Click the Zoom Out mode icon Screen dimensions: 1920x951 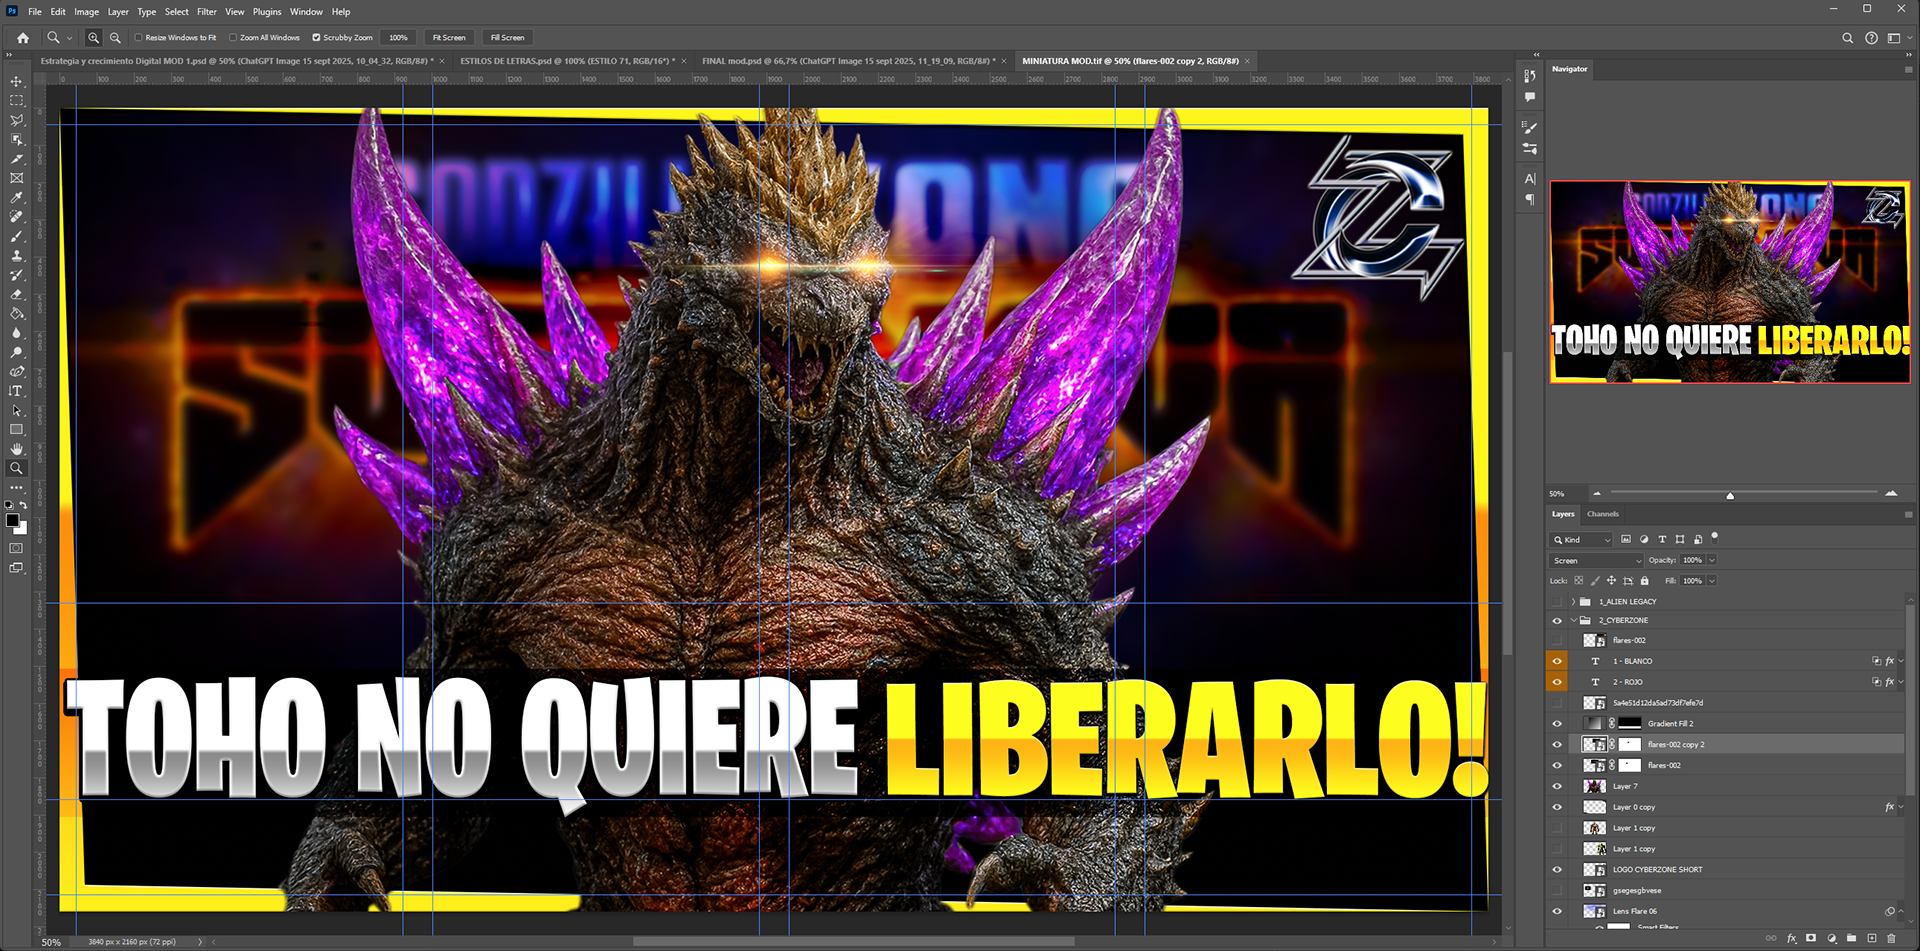point(115,37)
